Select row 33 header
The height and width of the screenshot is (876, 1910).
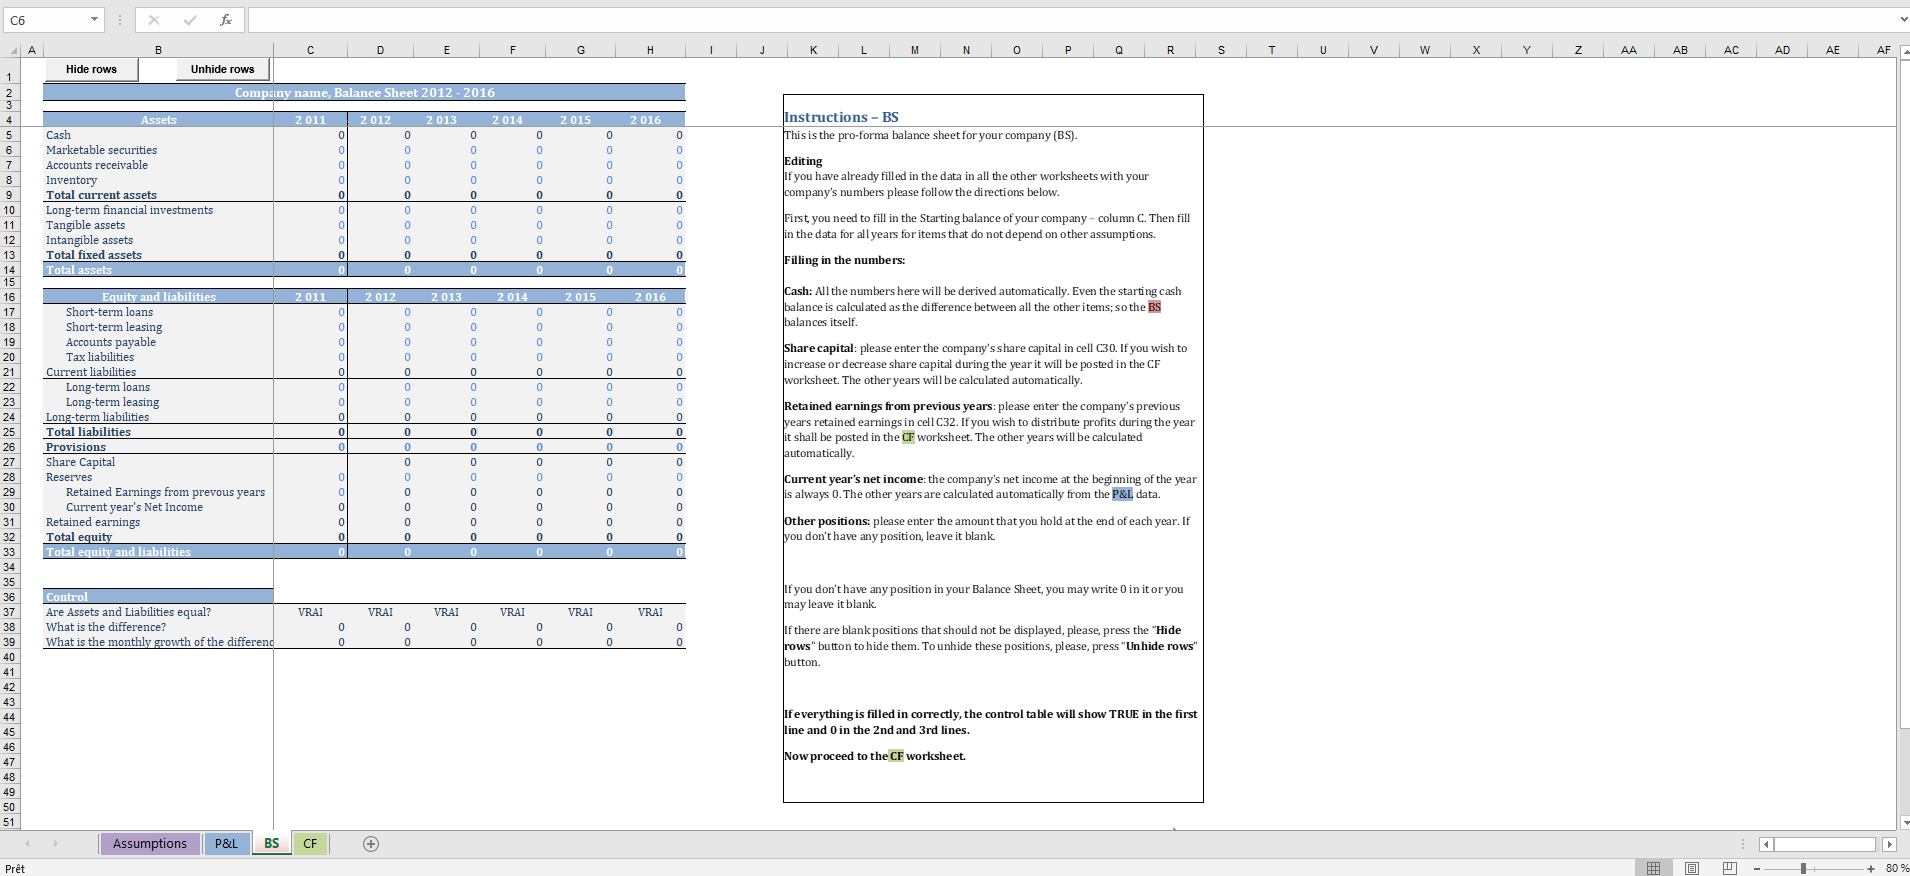point(10,552)
